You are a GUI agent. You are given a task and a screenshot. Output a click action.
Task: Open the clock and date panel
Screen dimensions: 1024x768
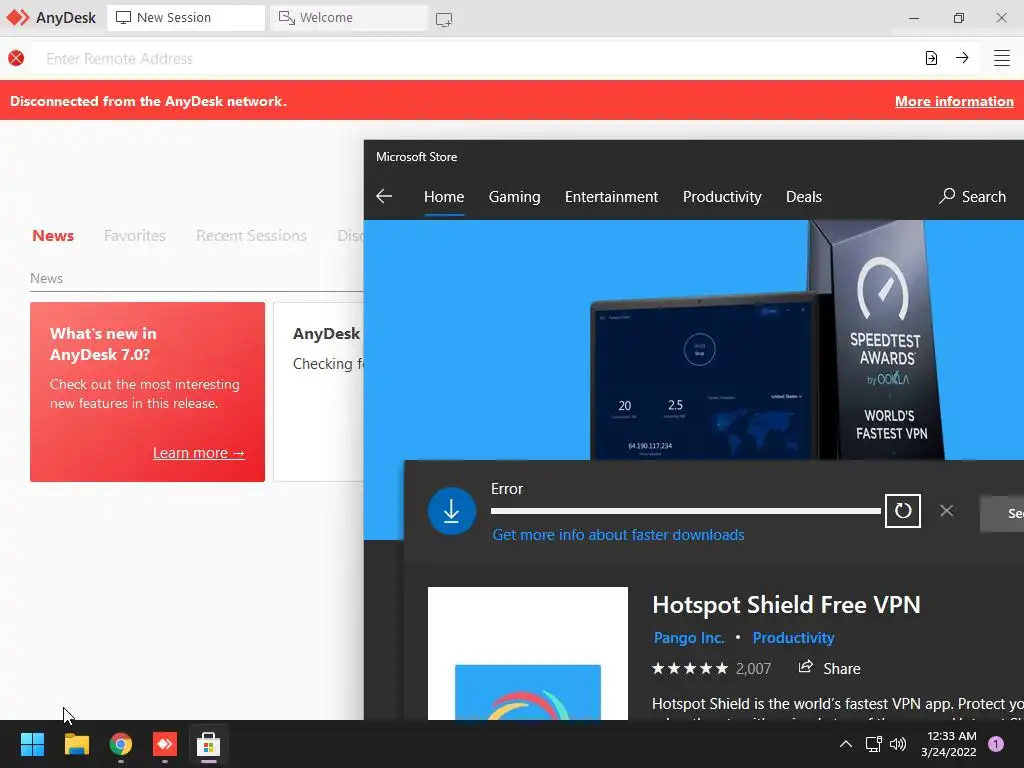948,744
